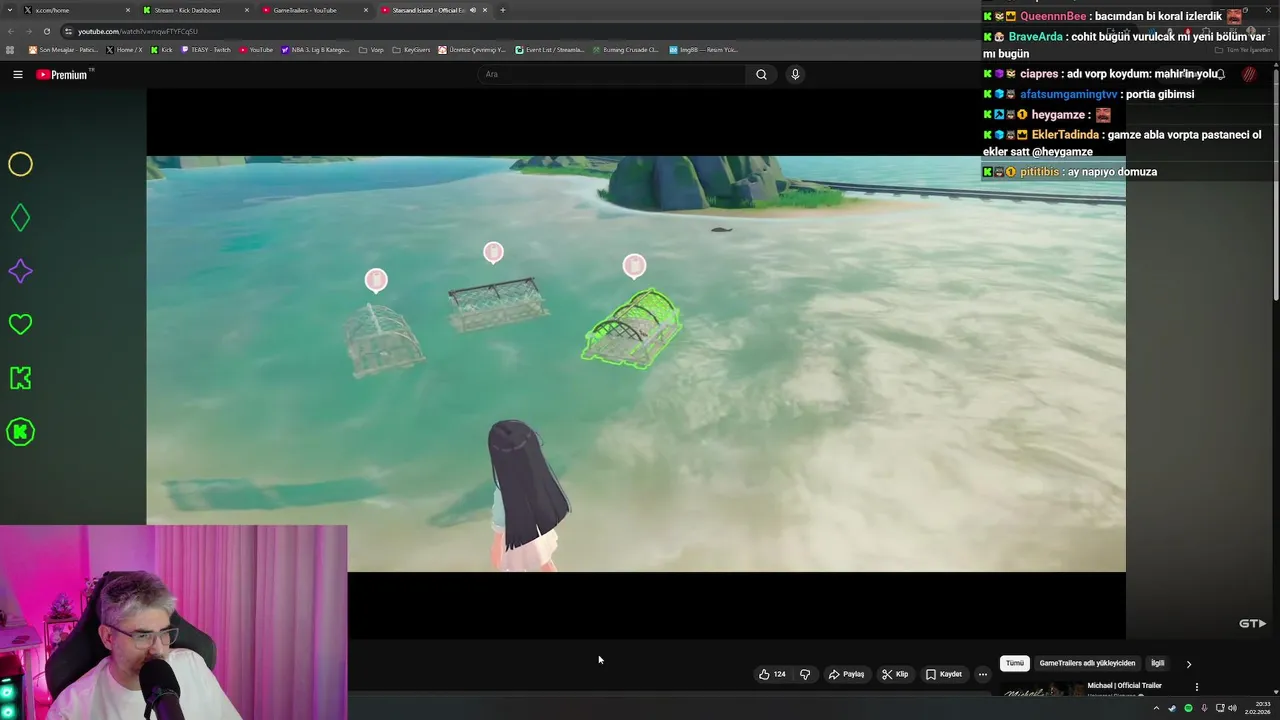Dislike the video with thumbs down
1280x720 pixels.
(x=805, y=674)
